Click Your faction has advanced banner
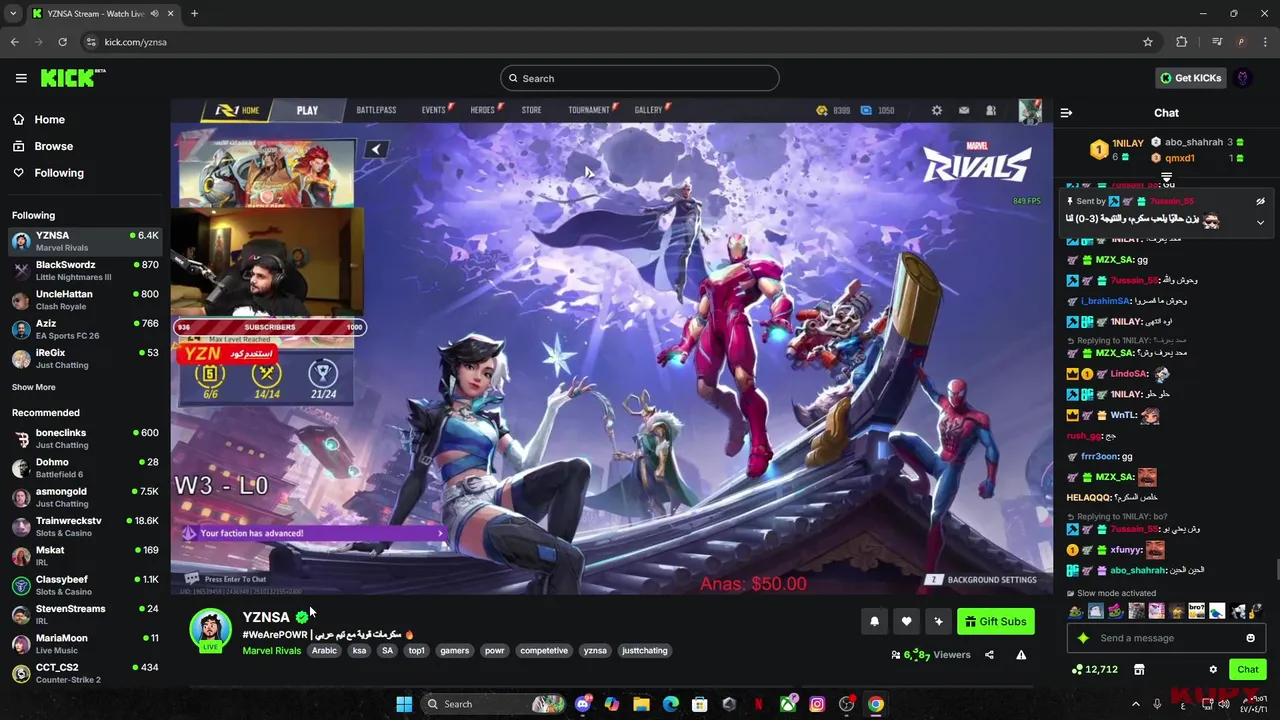Viewport: 1280px width, 720px height. pos(311,533)
